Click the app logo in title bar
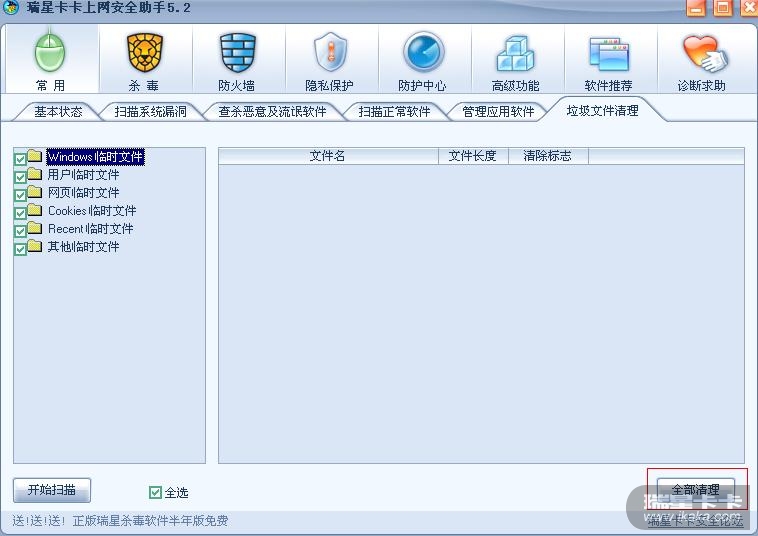The height and width of the screenshot is (536, 758). (x=11, y=7)
